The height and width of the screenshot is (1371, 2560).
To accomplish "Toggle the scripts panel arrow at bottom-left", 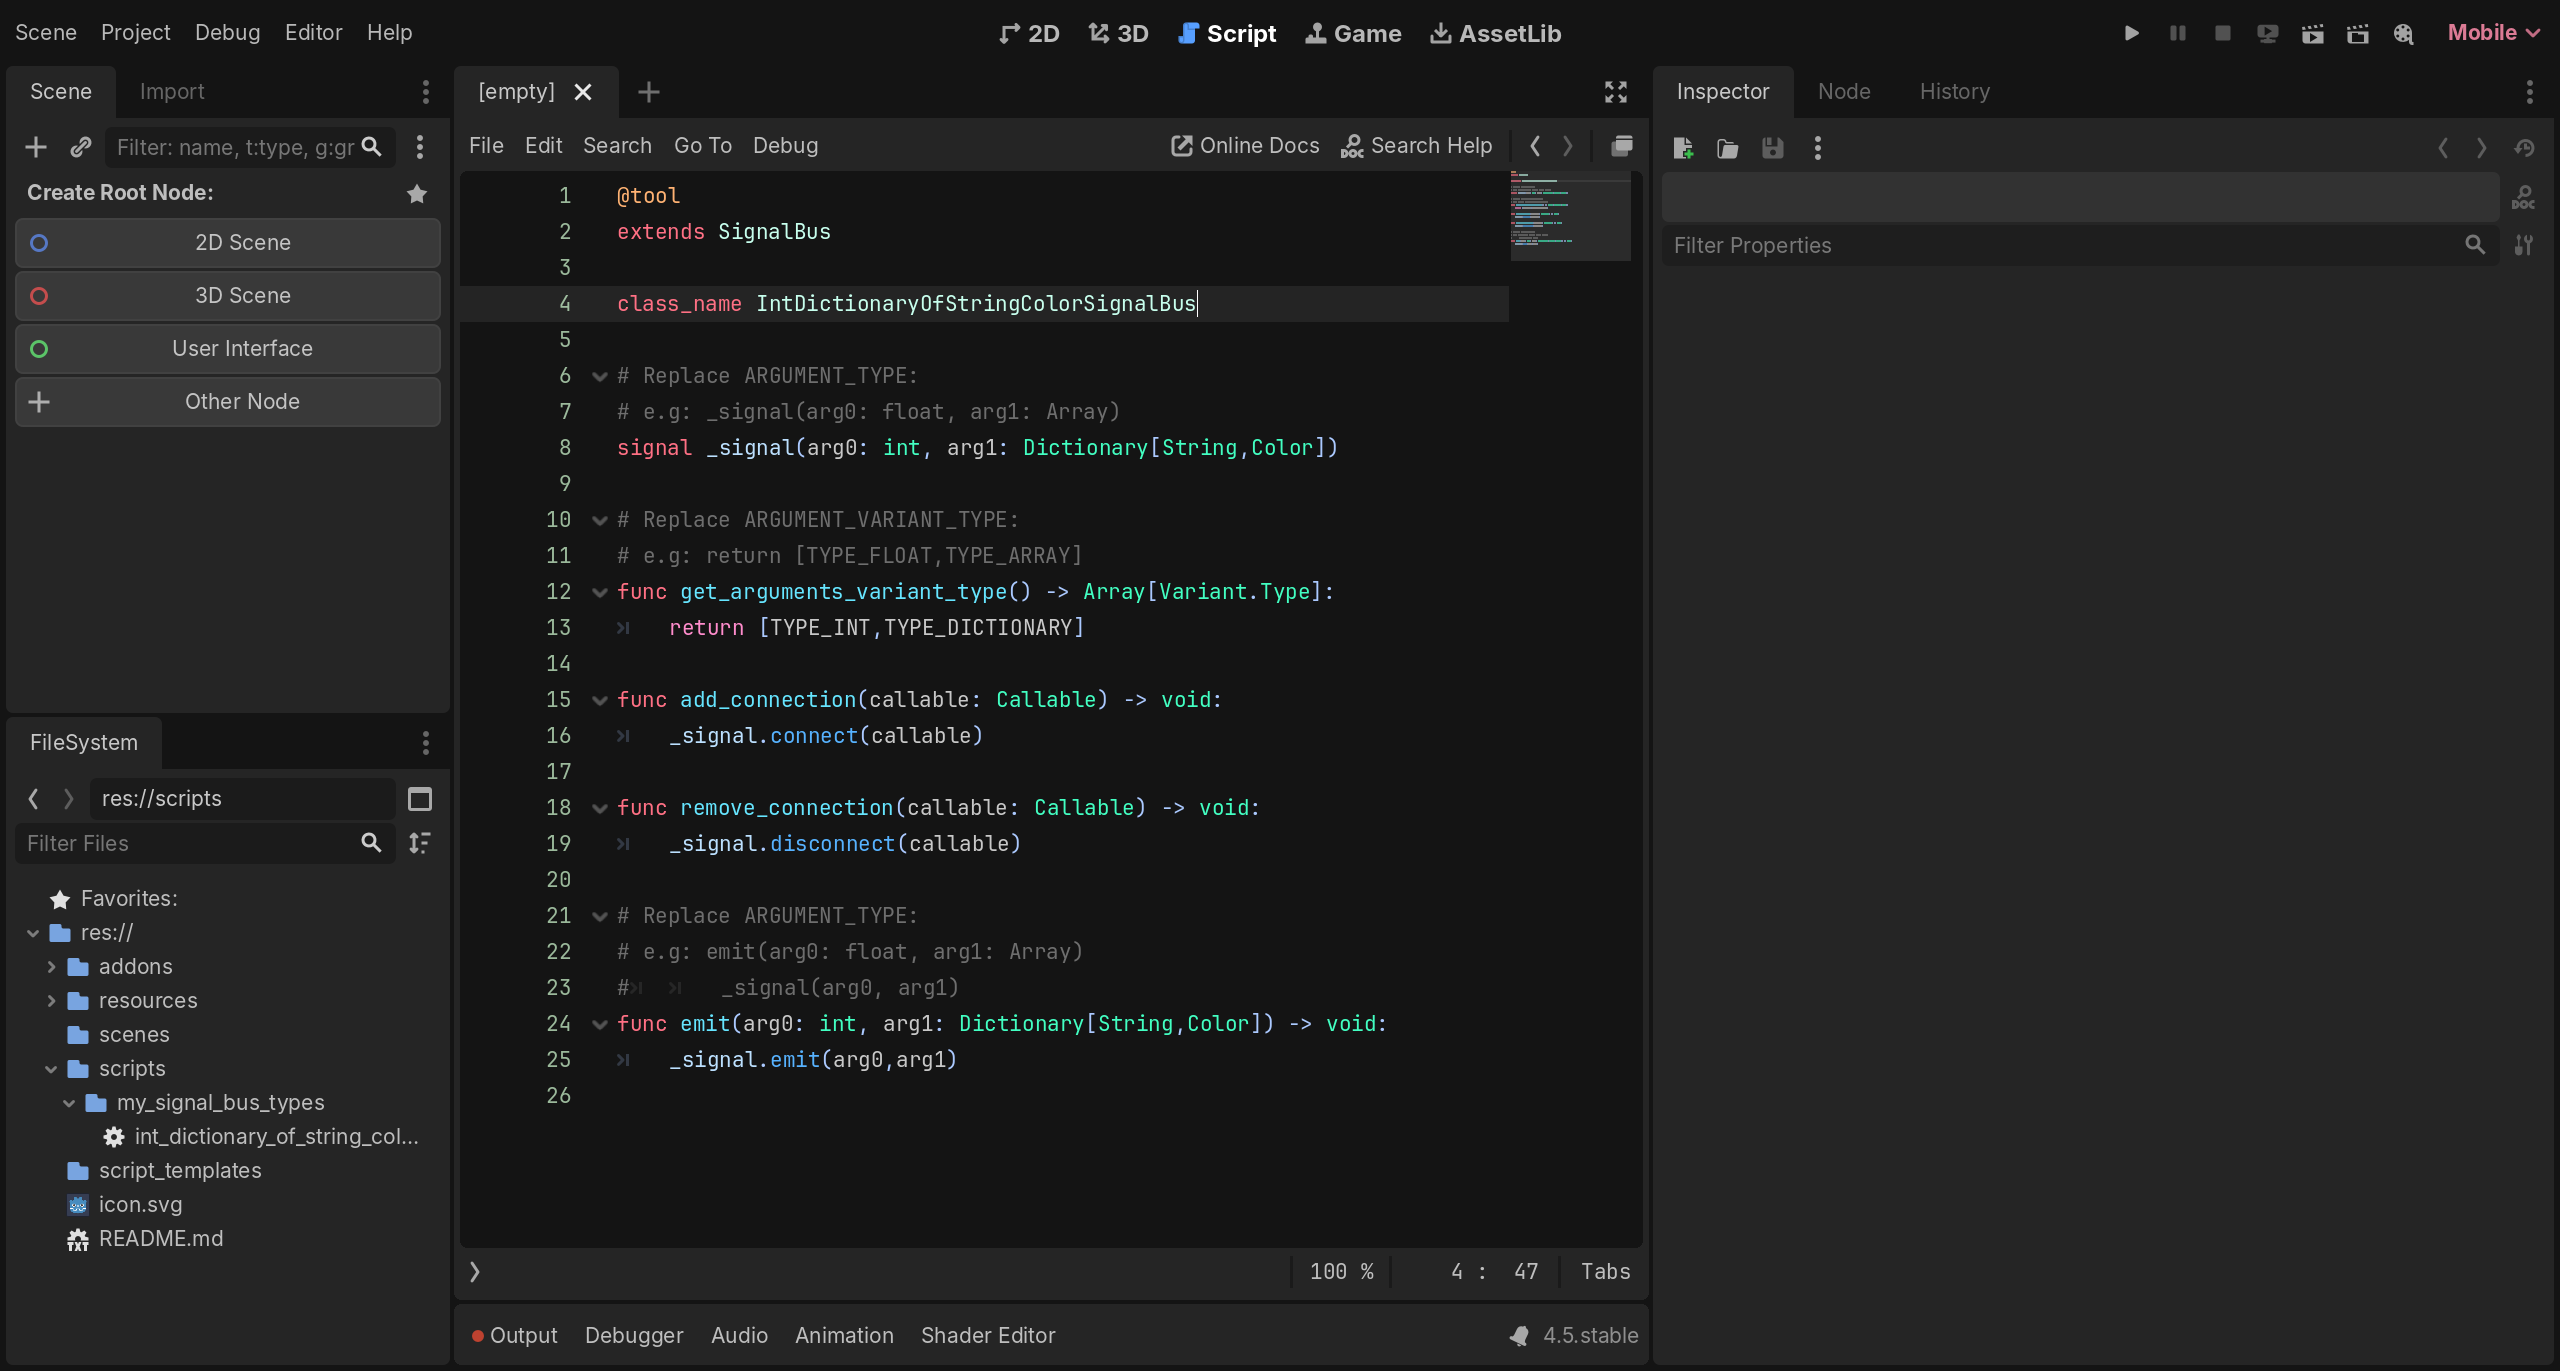I will 475,1271.
